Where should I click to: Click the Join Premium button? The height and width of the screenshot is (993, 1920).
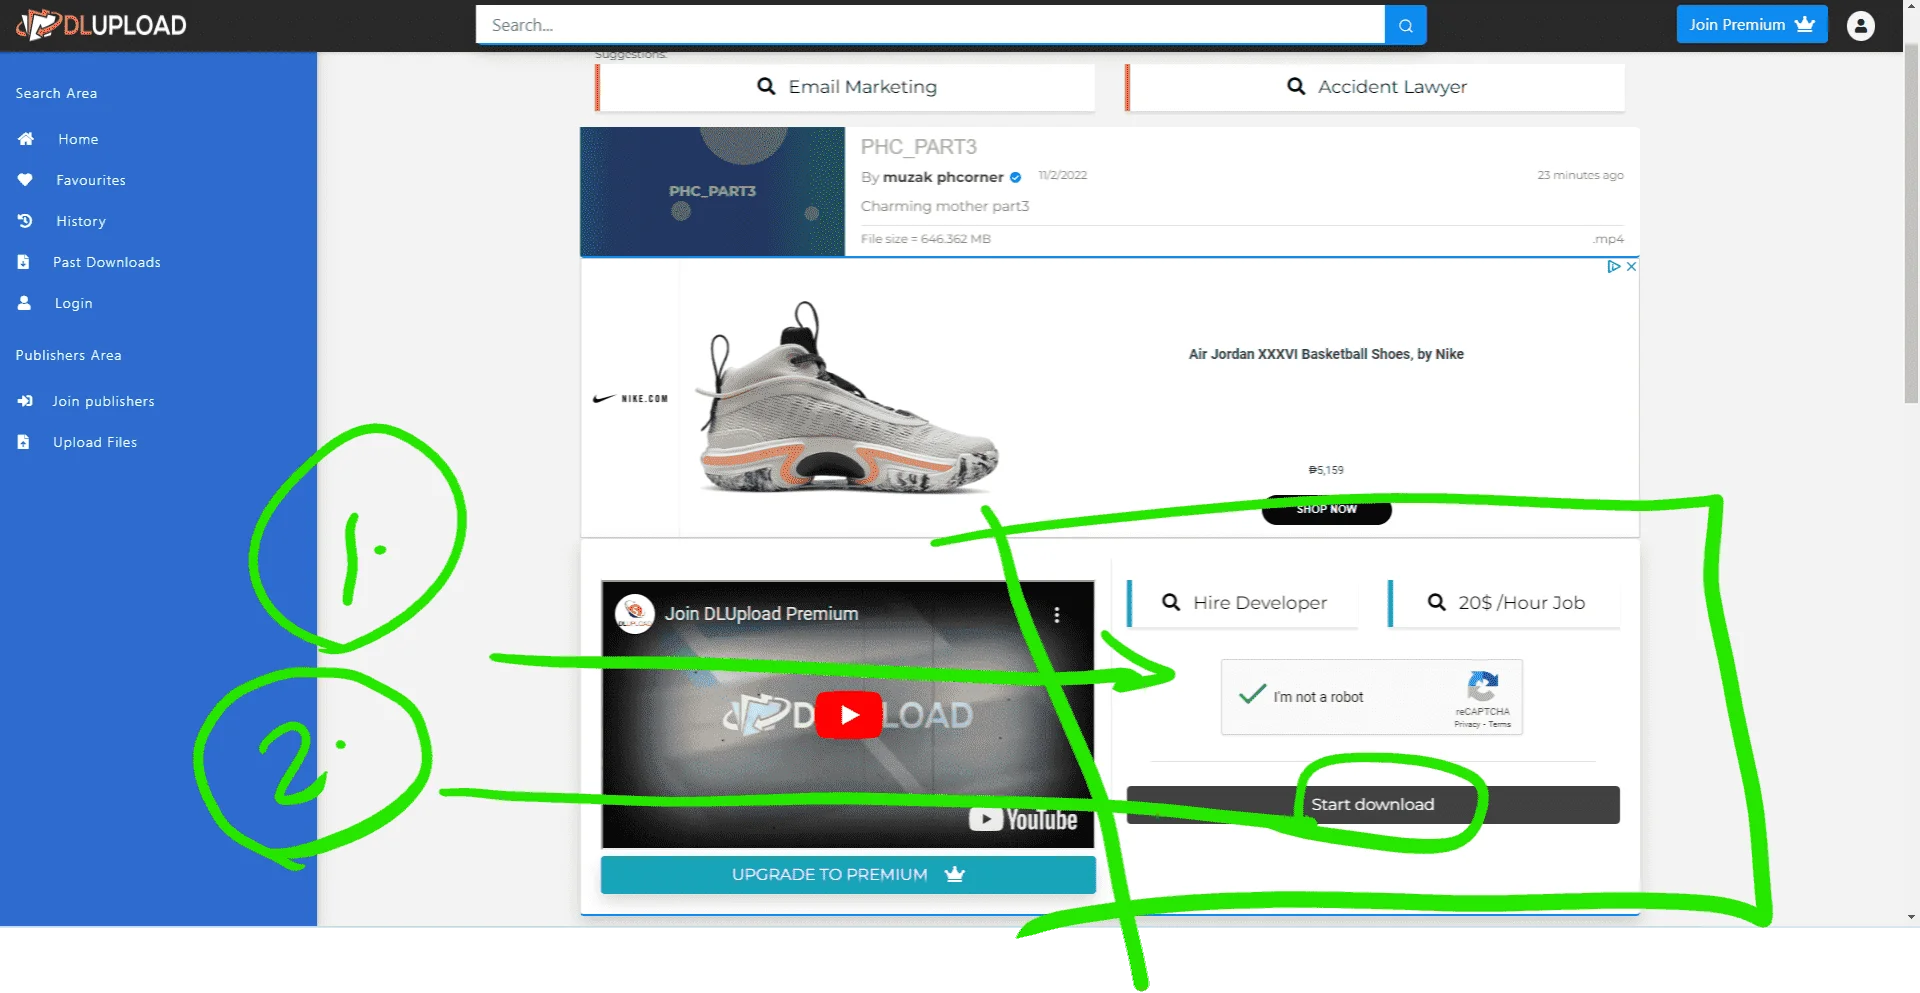click(x=1752, y=25)
